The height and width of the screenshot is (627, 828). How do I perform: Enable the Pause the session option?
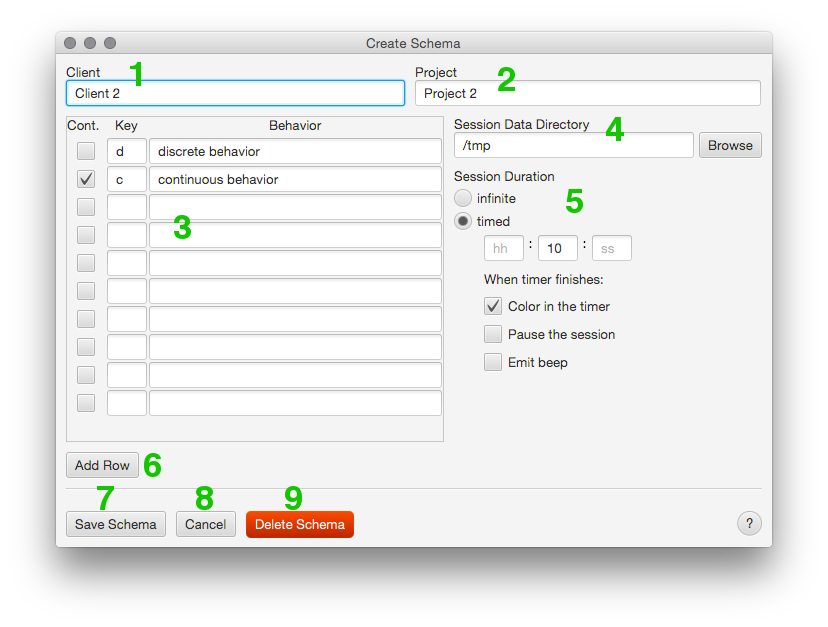(493, 334)
